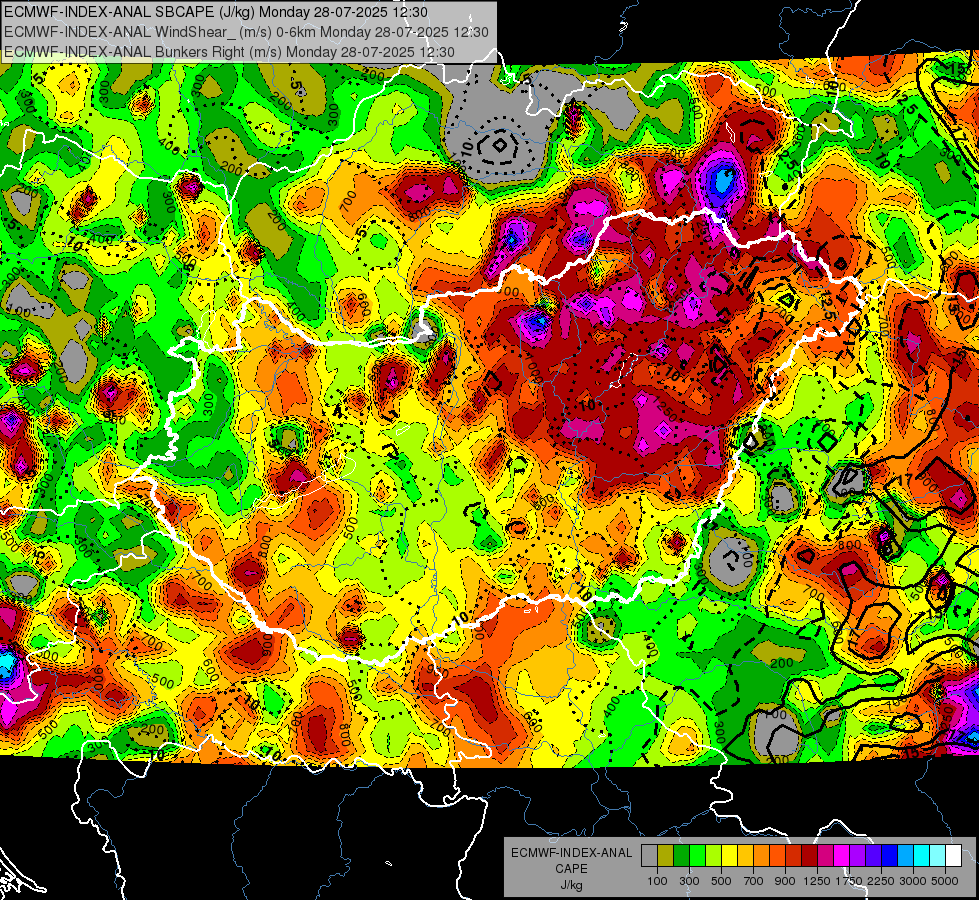Click the 3000 legend tick label
Viewport: 979px width, 900px height.
[x=913, y=881]
